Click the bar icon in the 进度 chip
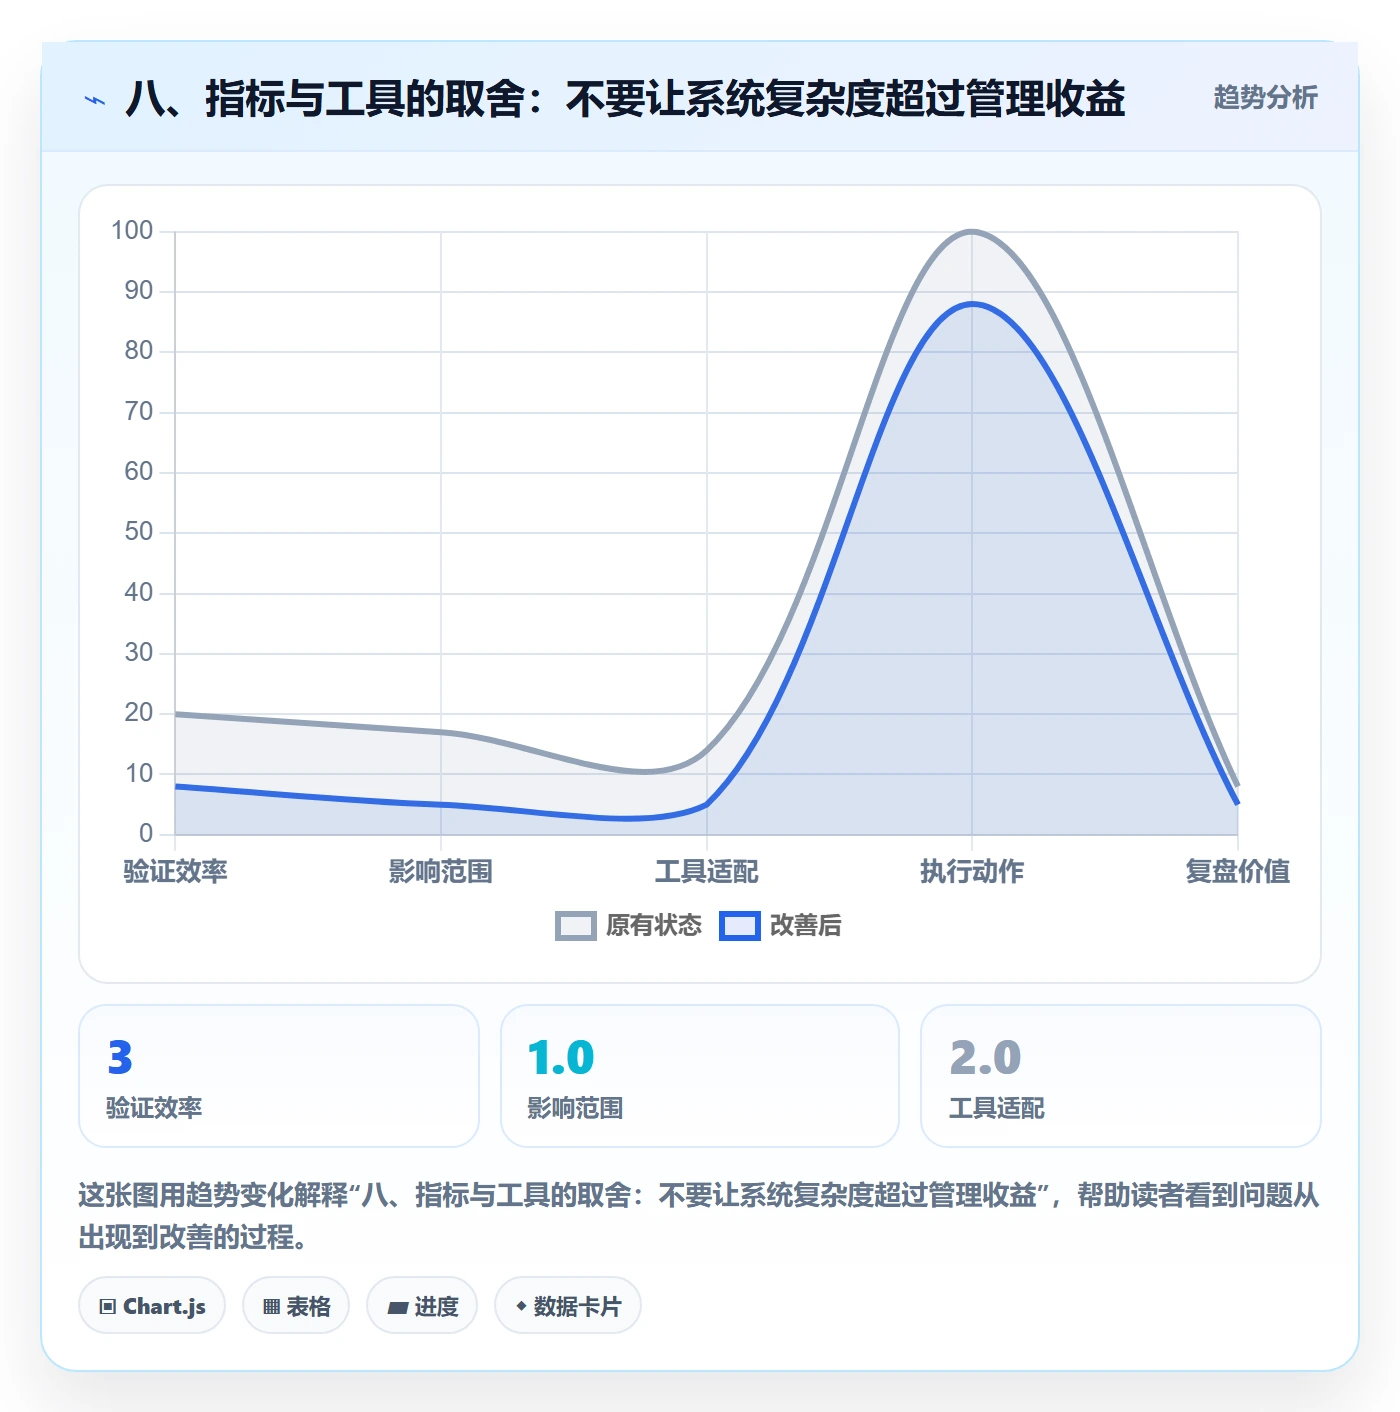1400x1412 pixels. tap(398, 1307)
